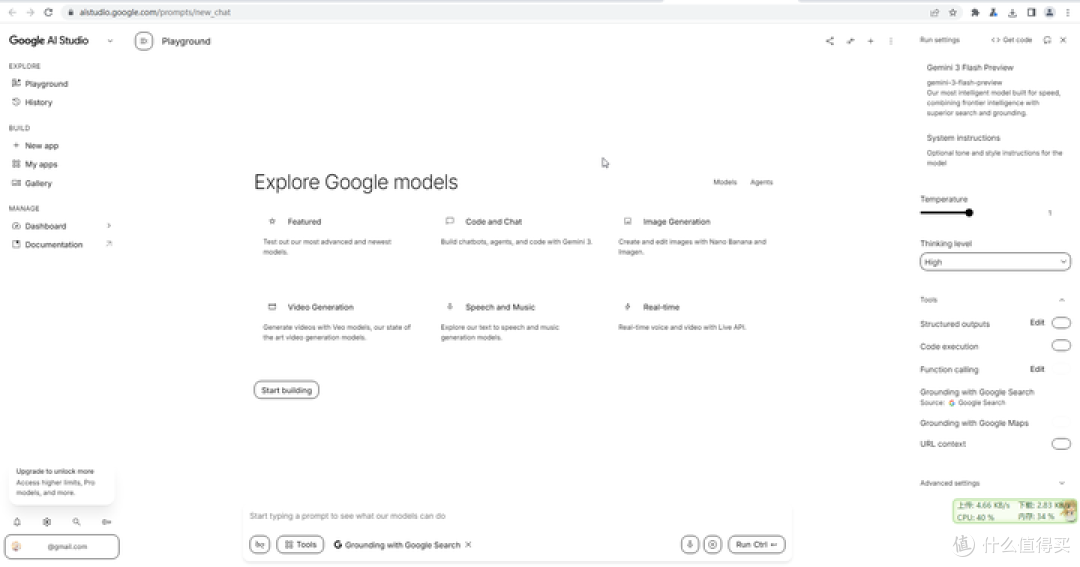Open Chrome downloads icon

pos(1012,12)
